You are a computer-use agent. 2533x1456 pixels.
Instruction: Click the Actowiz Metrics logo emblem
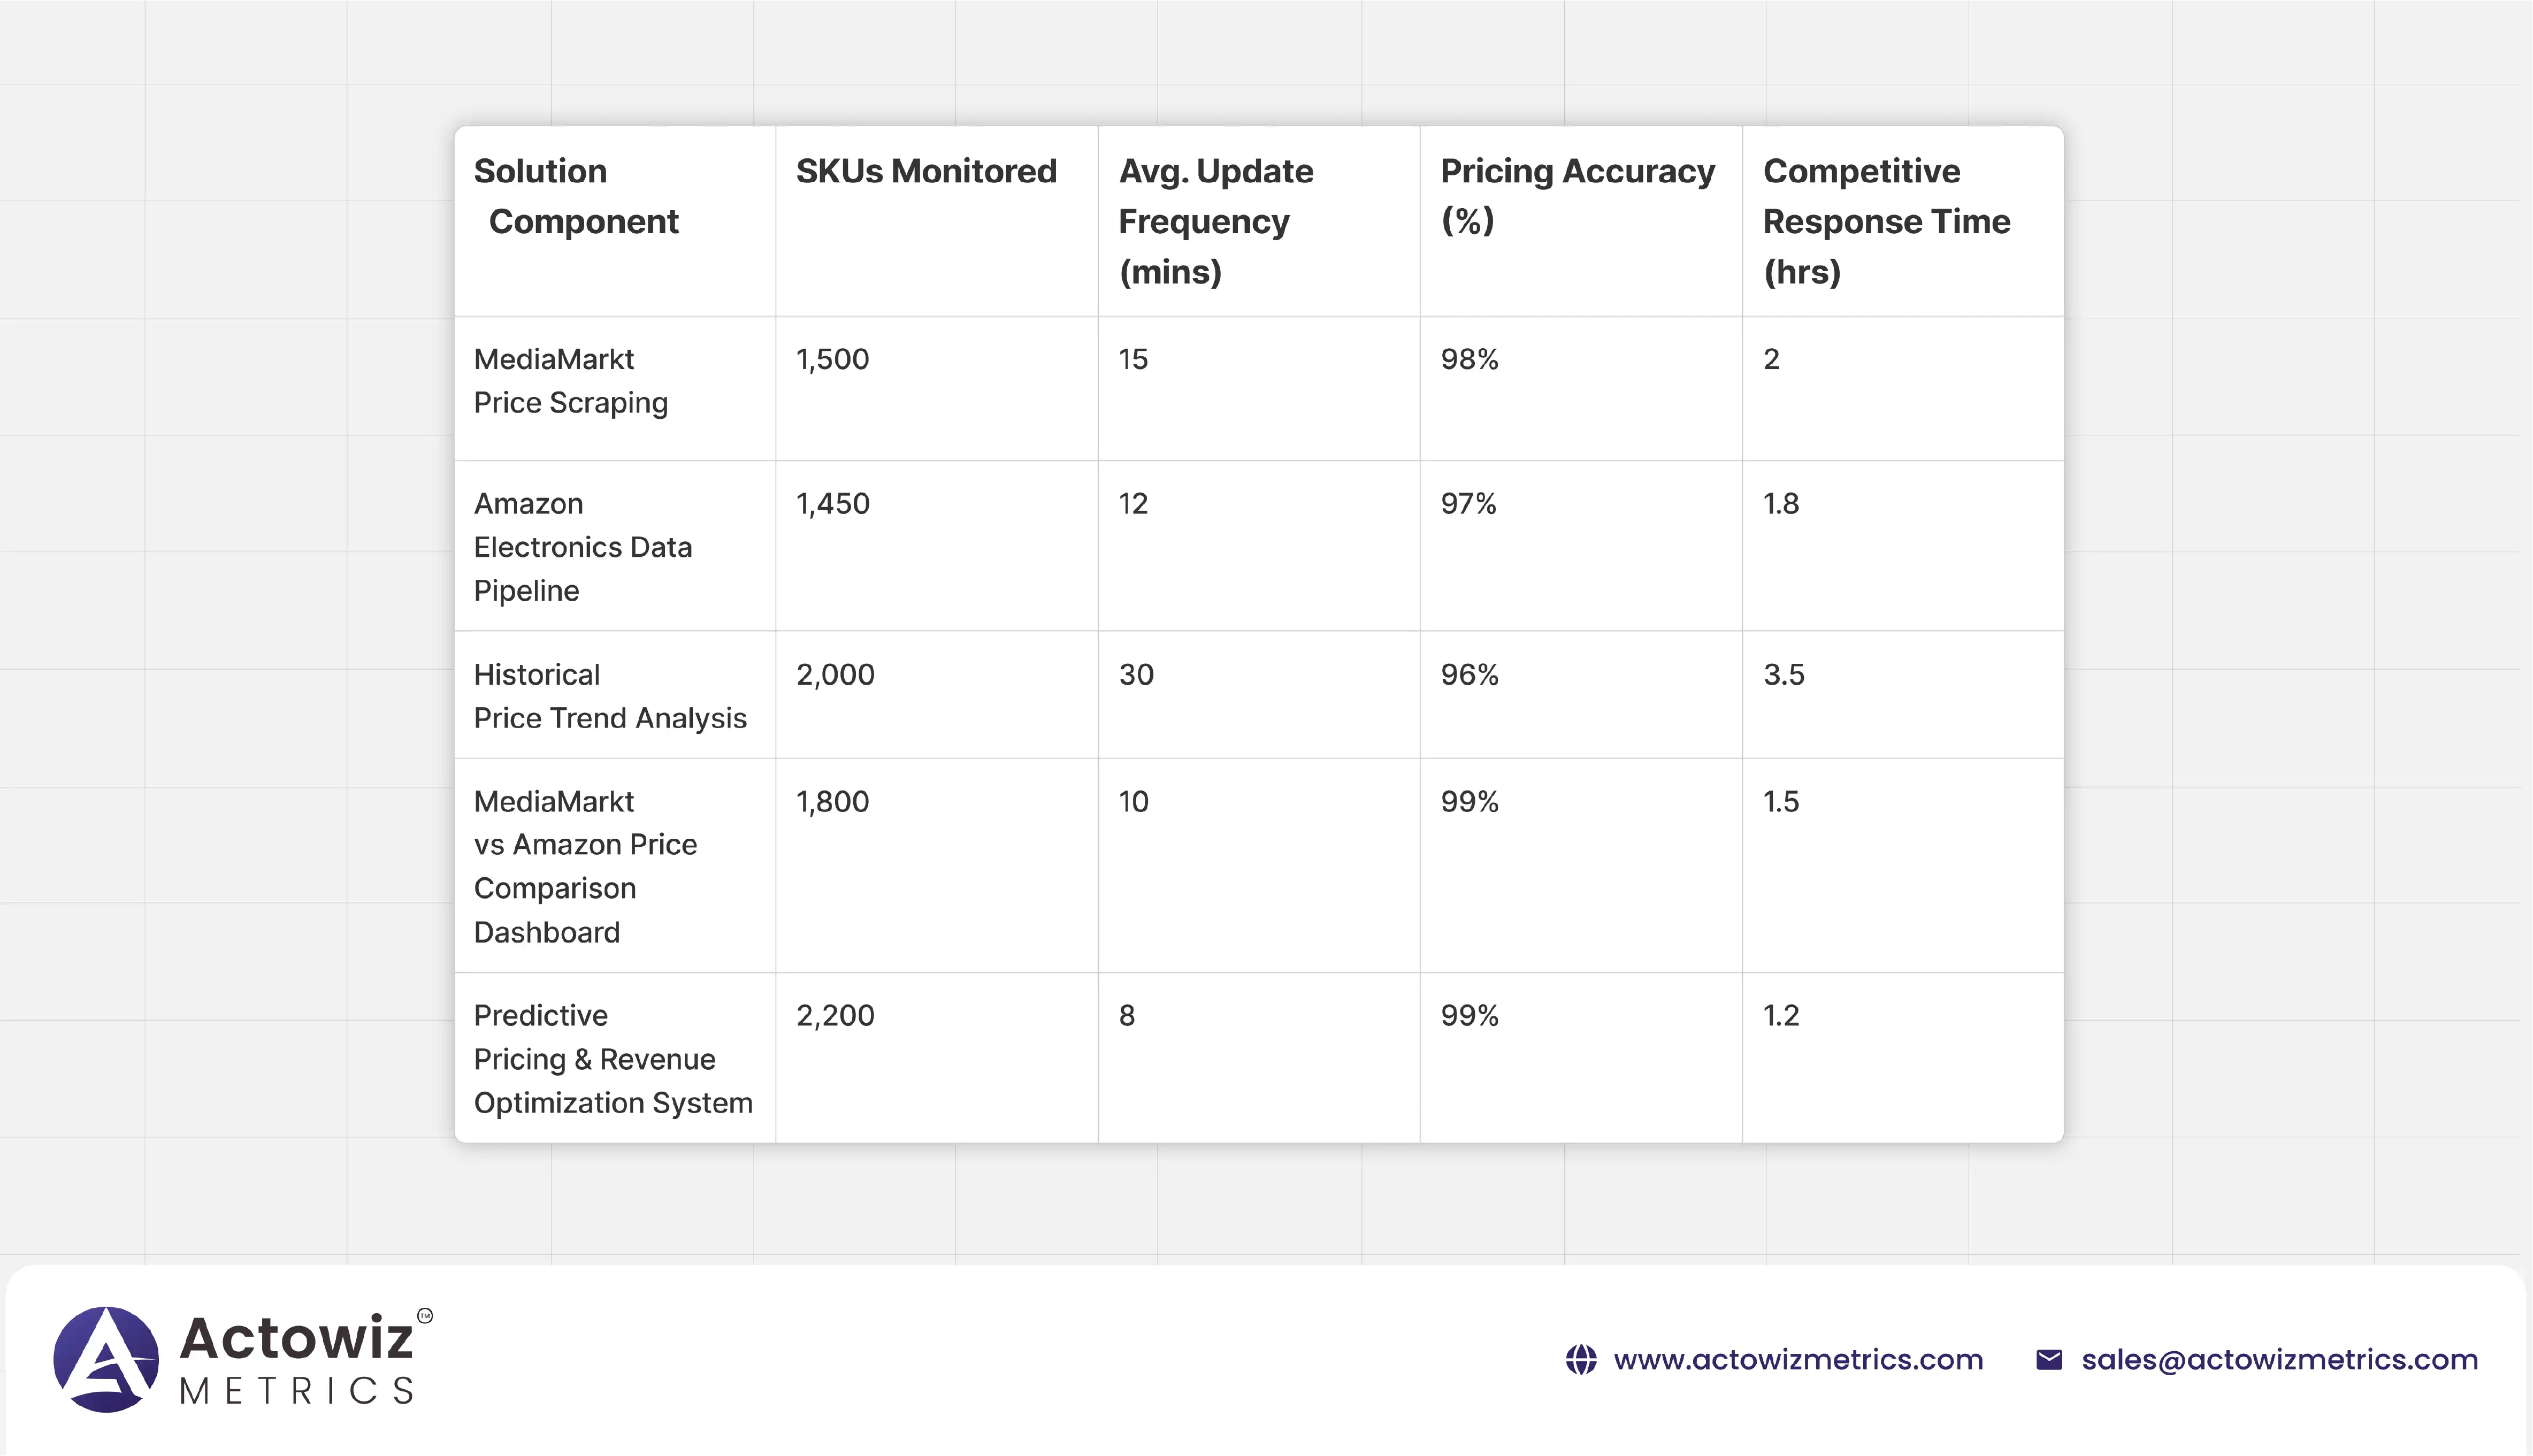pos(106,1359)
